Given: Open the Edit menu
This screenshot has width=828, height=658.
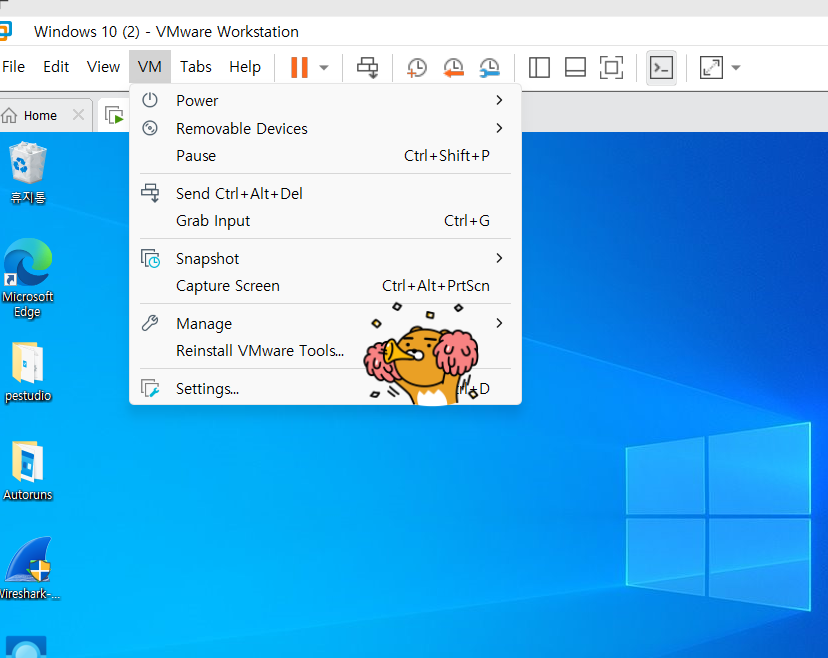Looking at the screenshot, I should click(x=56, y=67).
